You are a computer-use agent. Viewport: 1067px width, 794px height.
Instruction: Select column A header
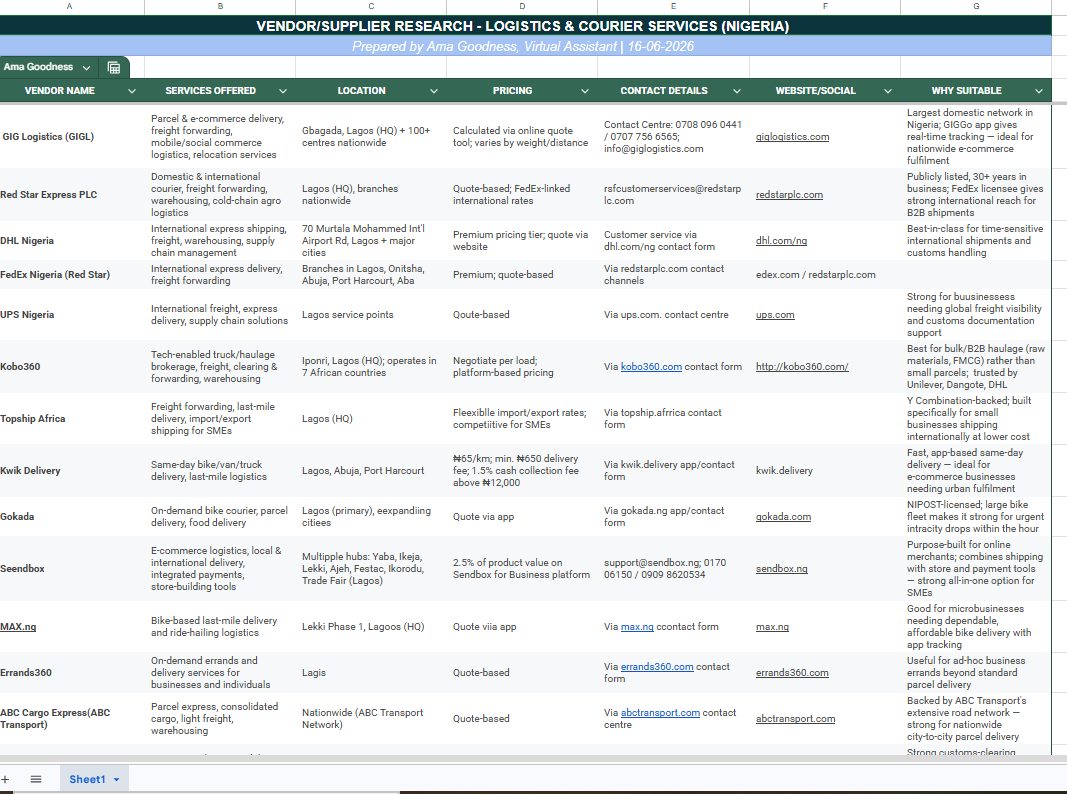click(x=69, y=6)
